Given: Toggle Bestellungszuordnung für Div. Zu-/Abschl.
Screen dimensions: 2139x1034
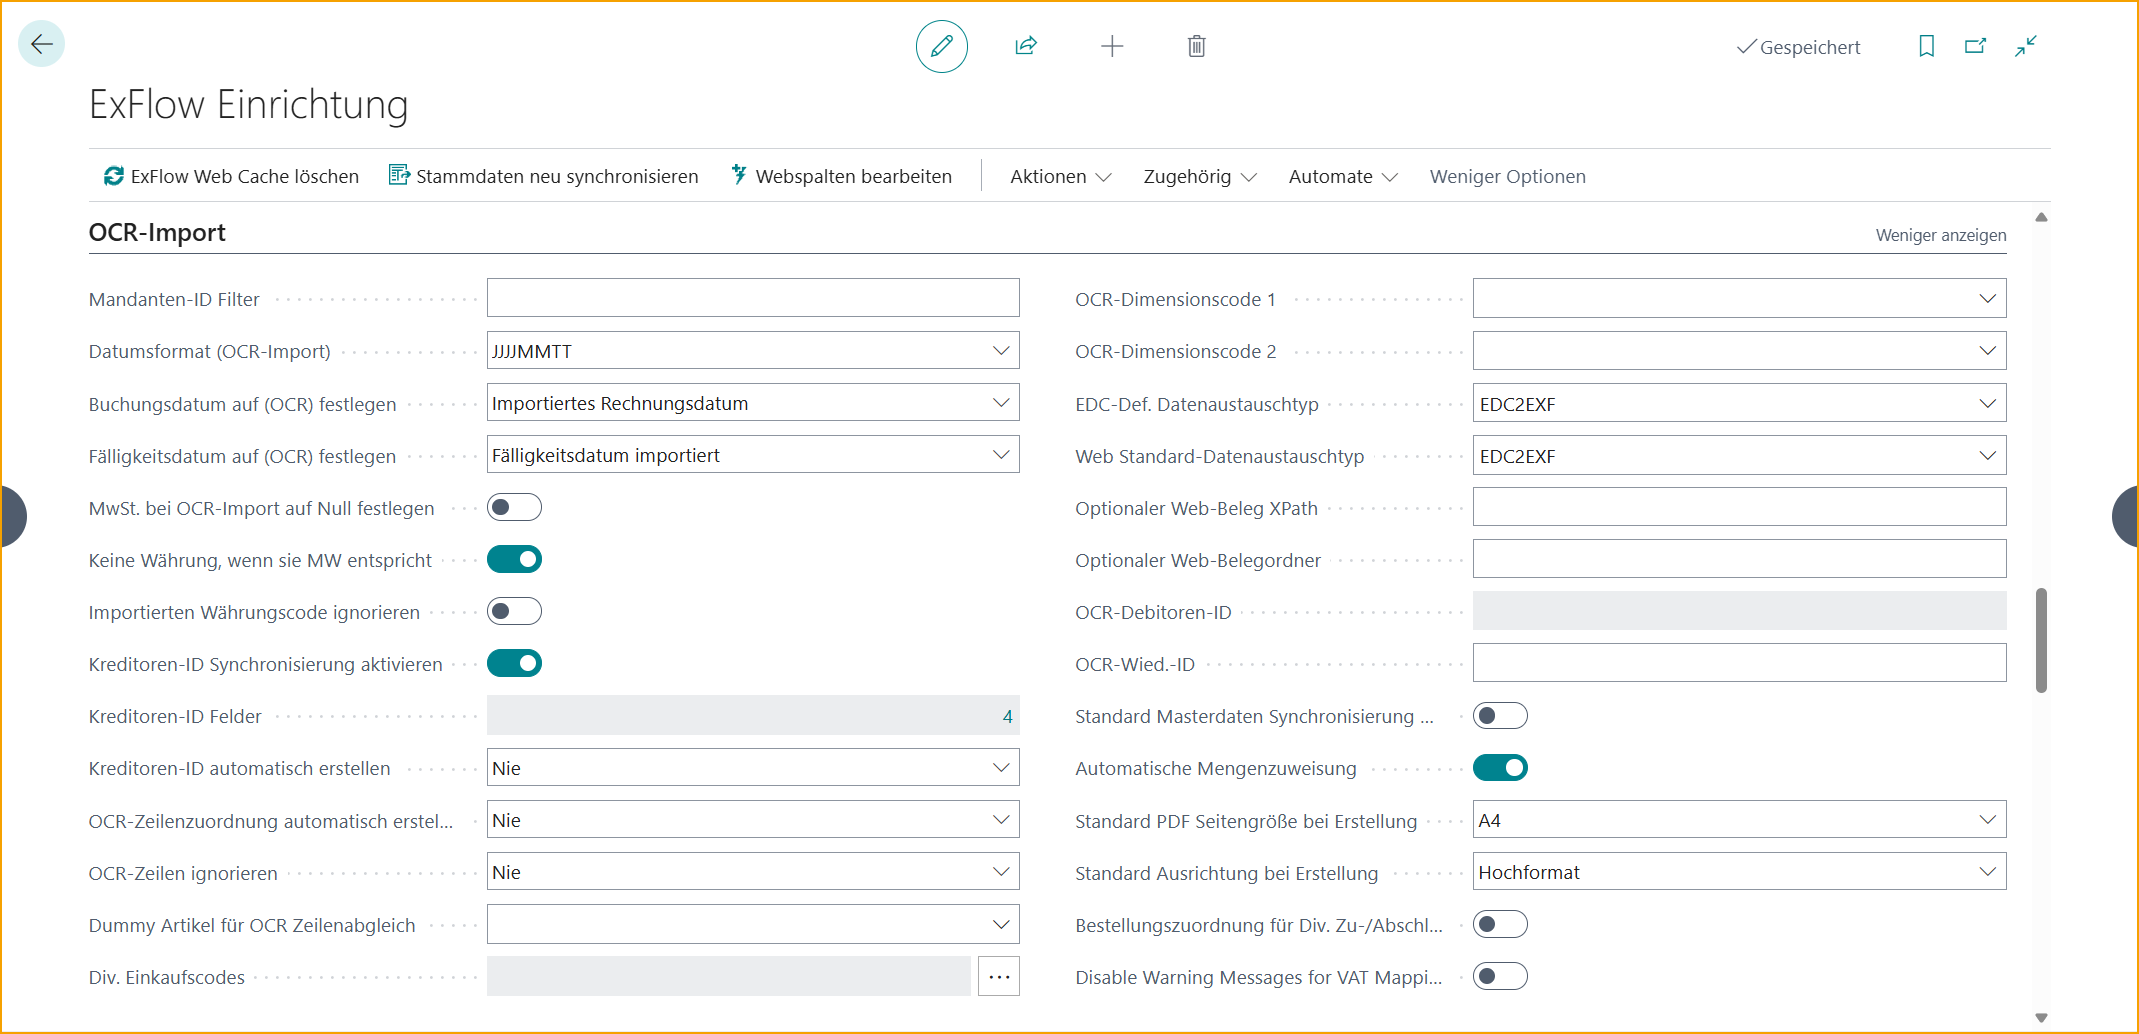Looking at the screenshot, I should (x=1500, y=924).
